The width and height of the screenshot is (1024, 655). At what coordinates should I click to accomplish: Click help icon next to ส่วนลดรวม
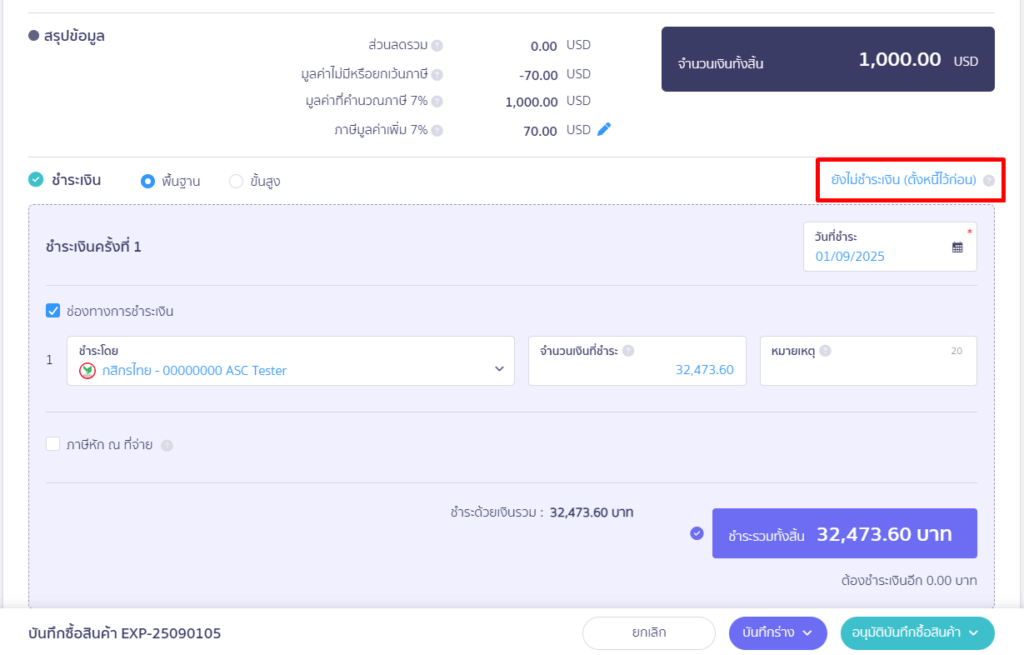437,46
